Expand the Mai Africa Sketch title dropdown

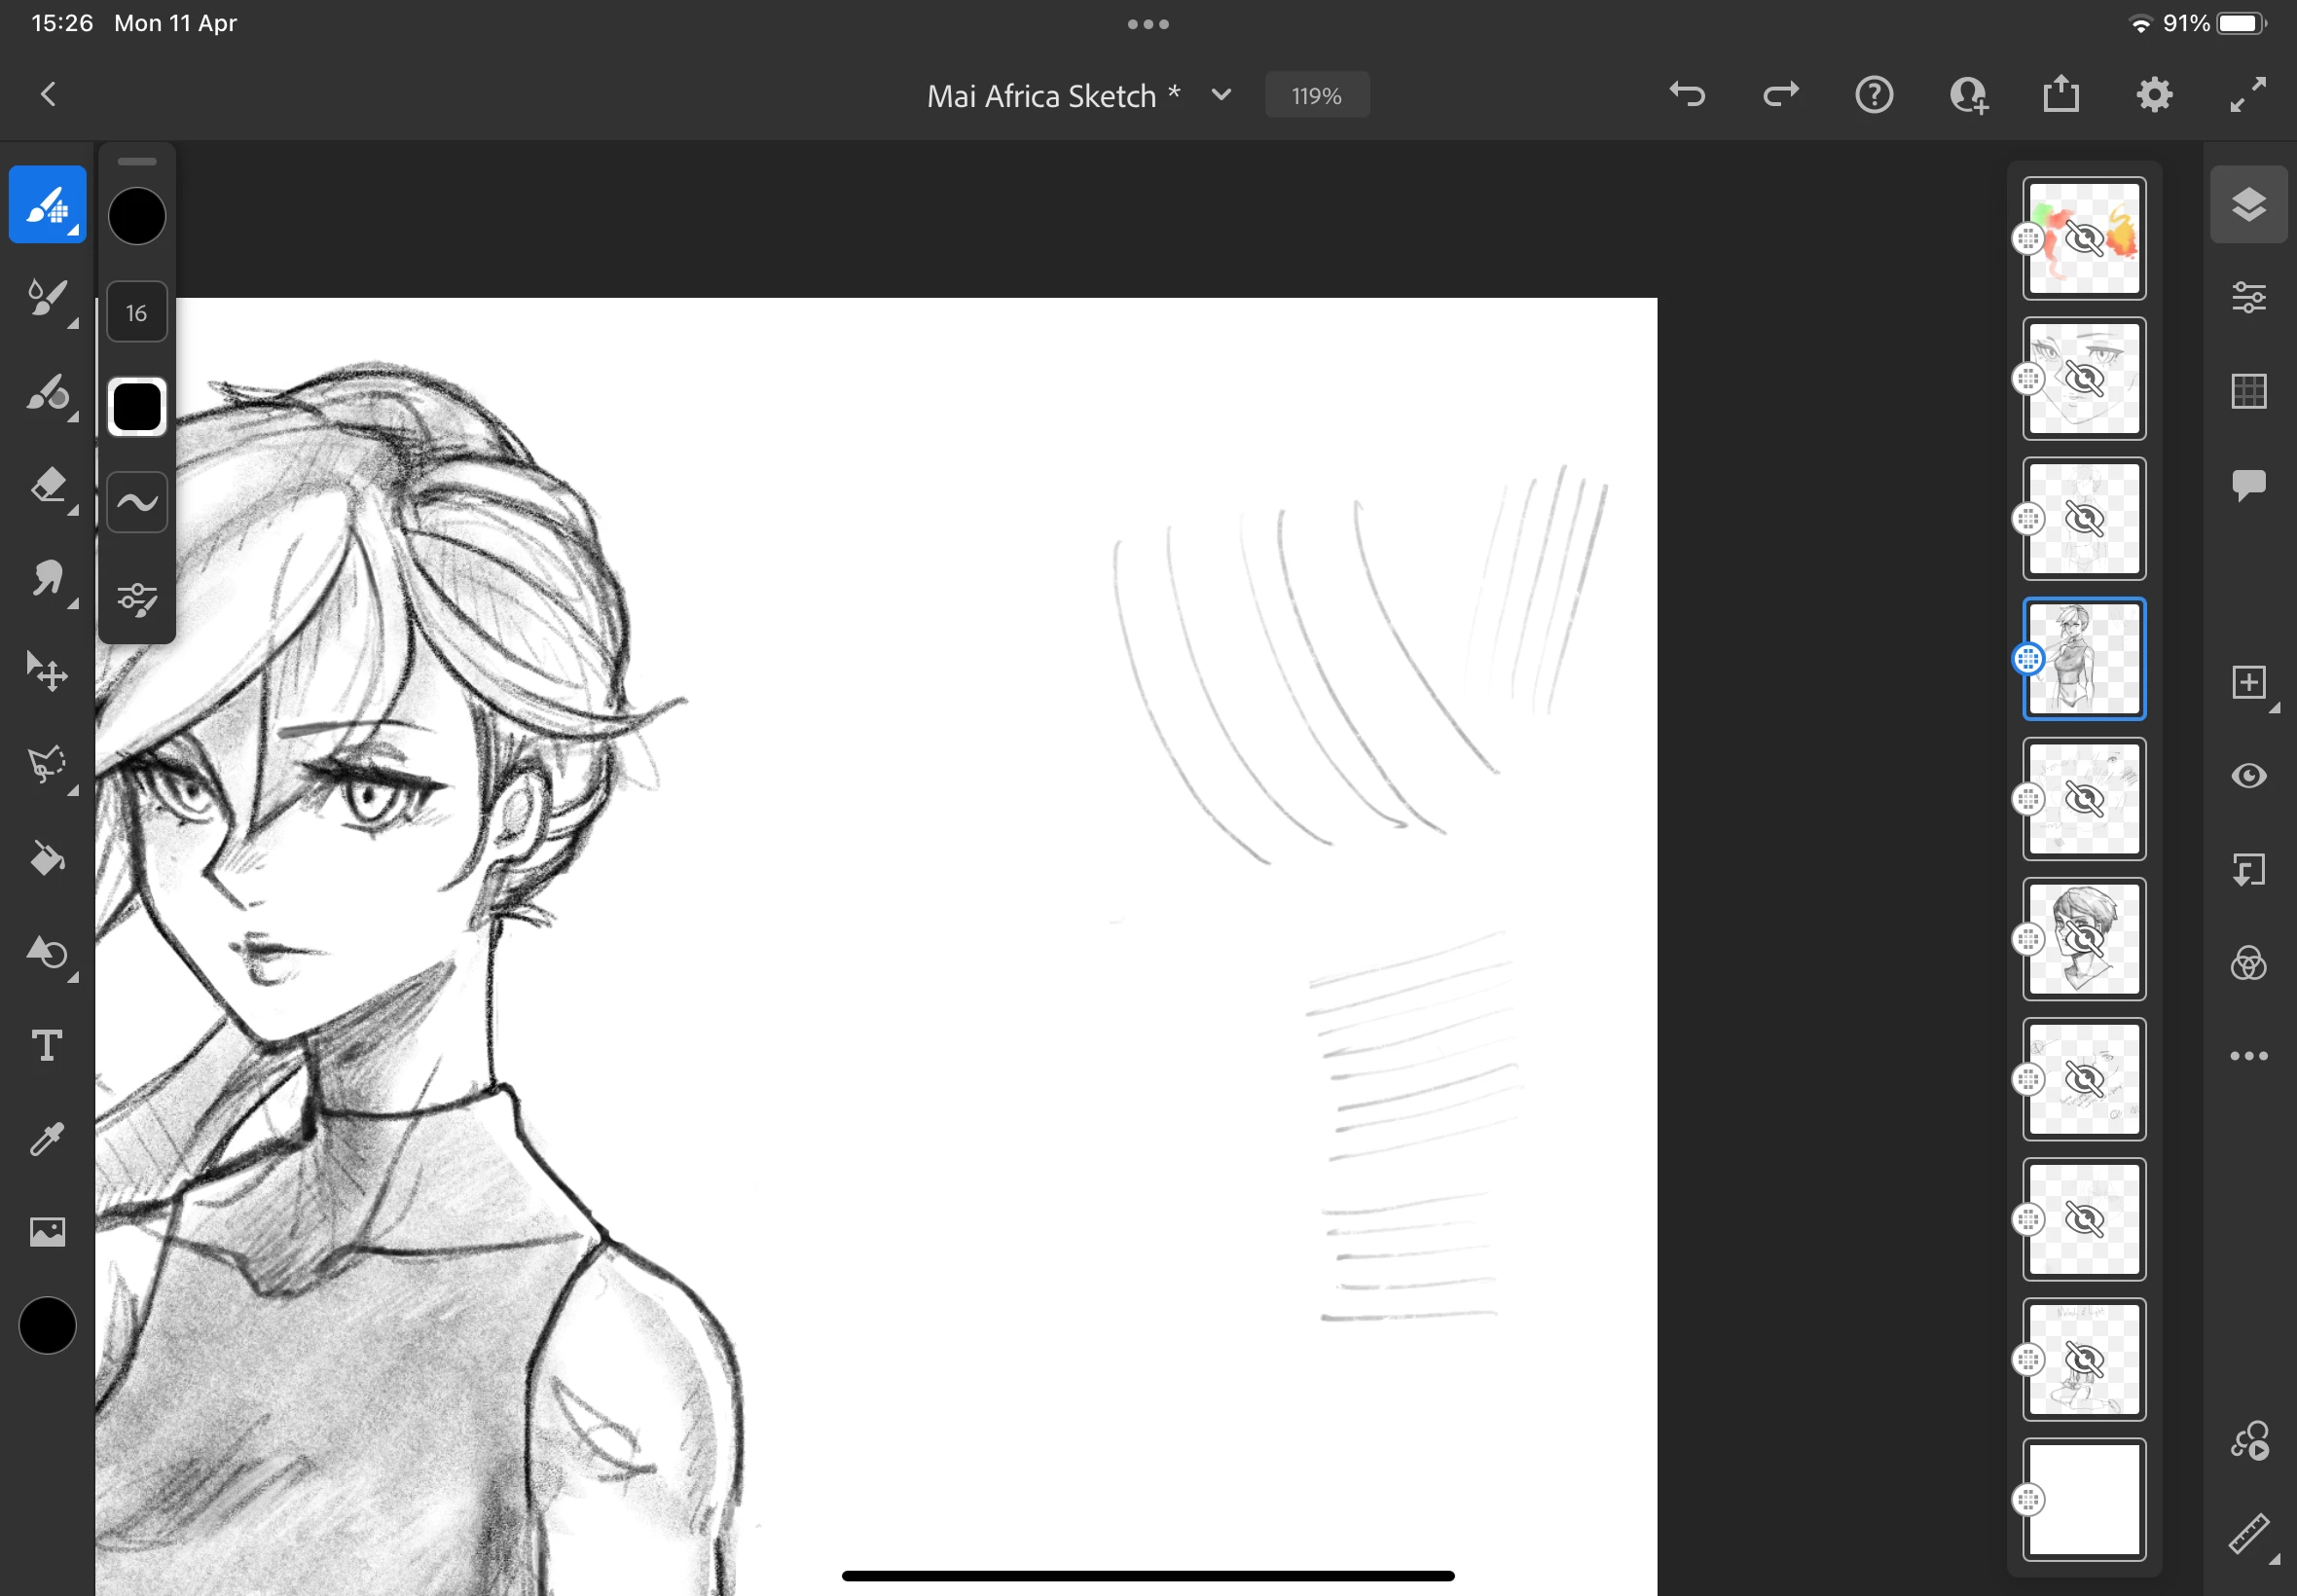point(1221,95)
